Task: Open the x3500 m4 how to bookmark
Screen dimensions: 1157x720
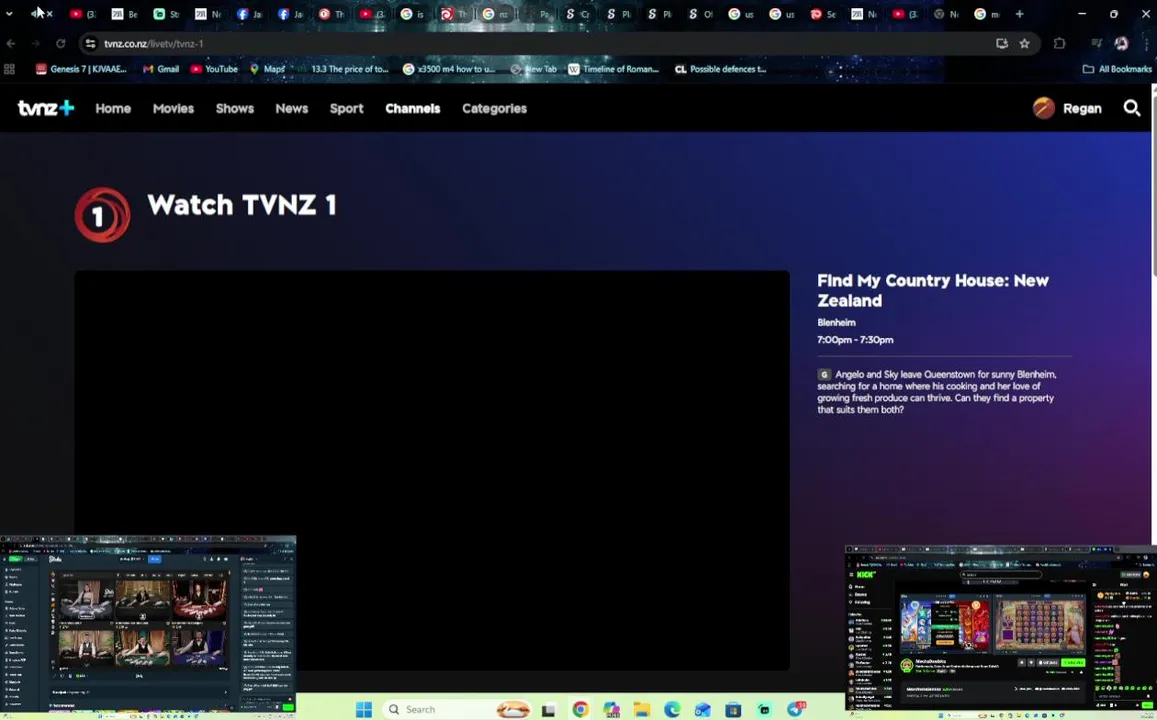Action: click(x=449, y=69)
